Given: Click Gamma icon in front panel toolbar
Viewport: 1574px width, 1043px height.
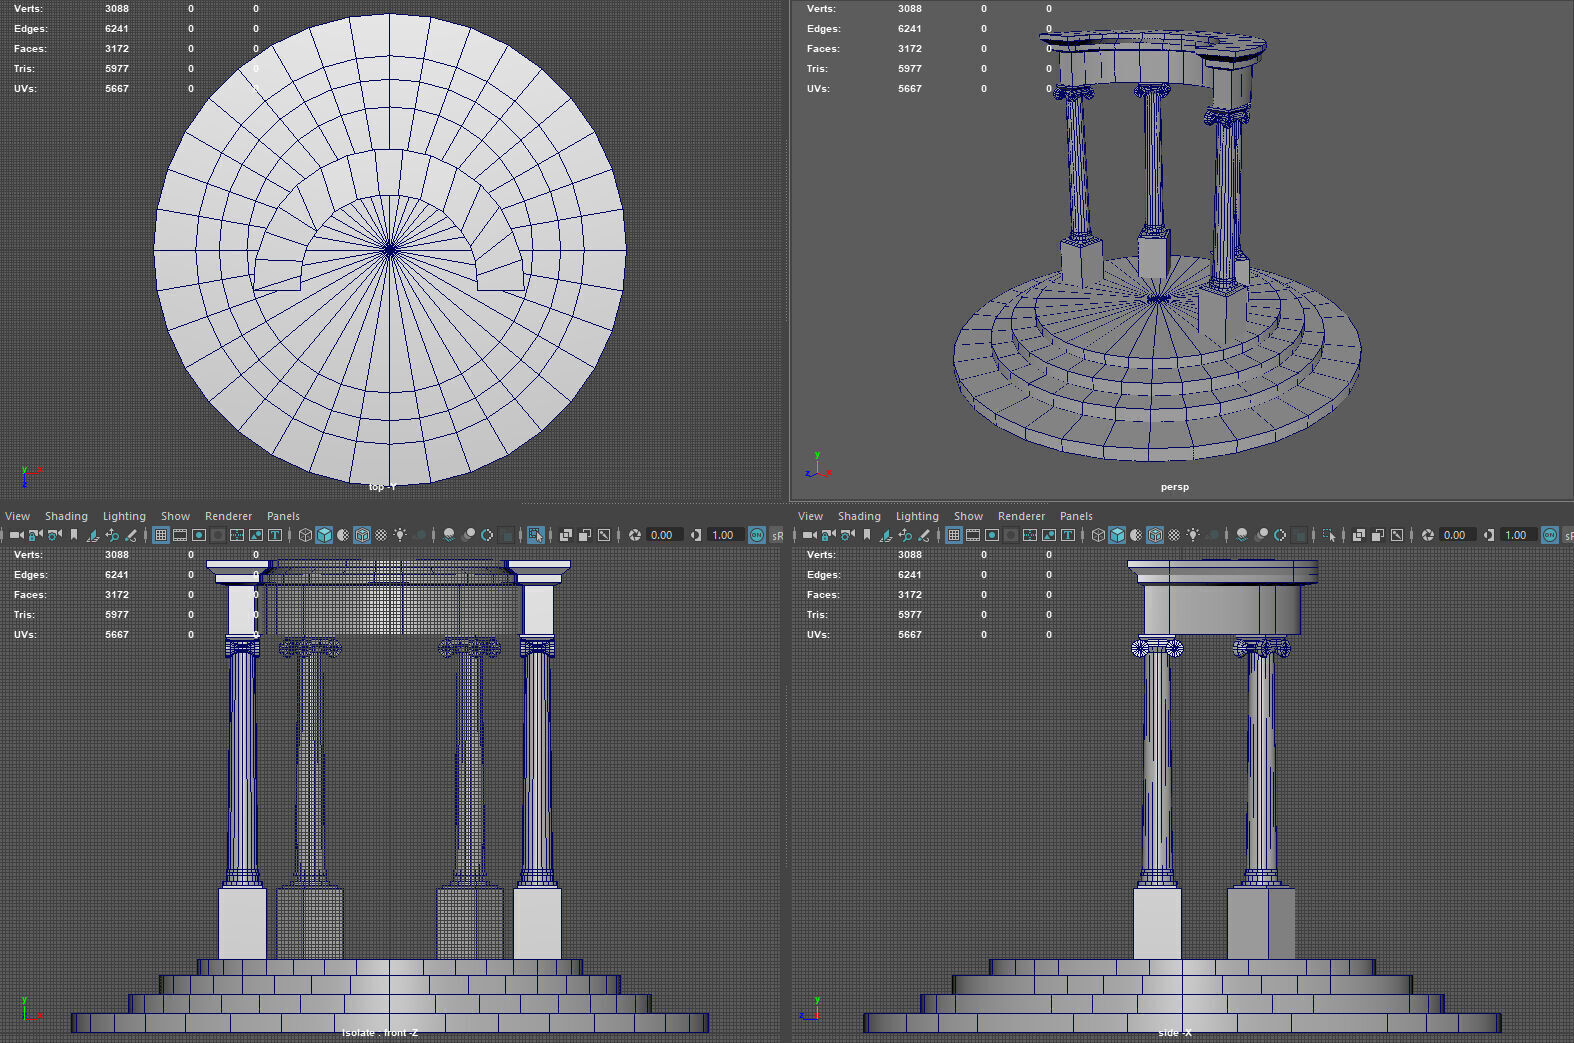Looking at the screenshot, I should [696, 535].
